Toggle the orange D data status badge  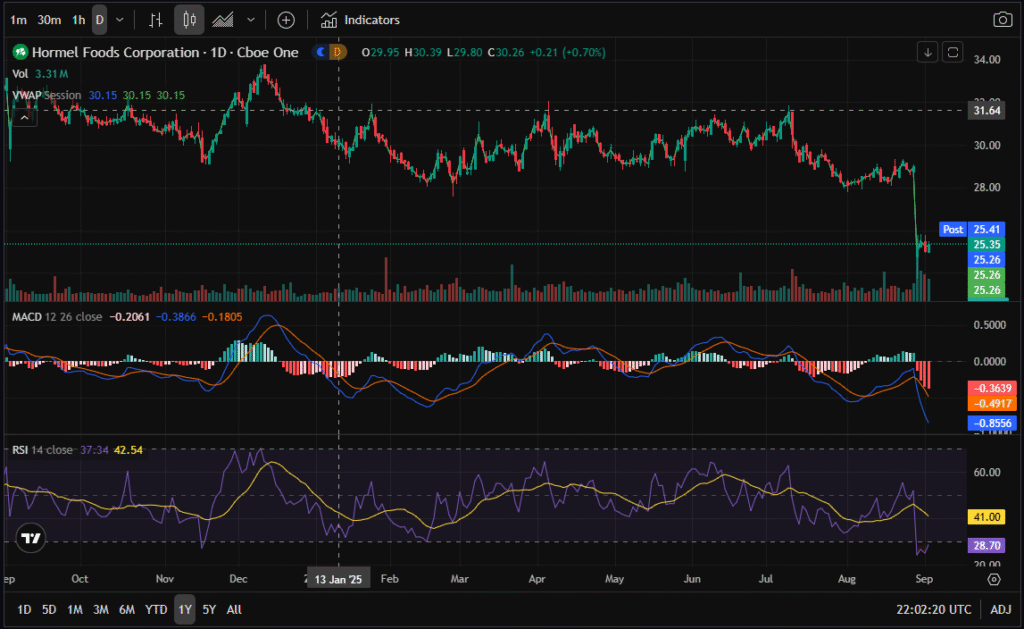[337, 52]
